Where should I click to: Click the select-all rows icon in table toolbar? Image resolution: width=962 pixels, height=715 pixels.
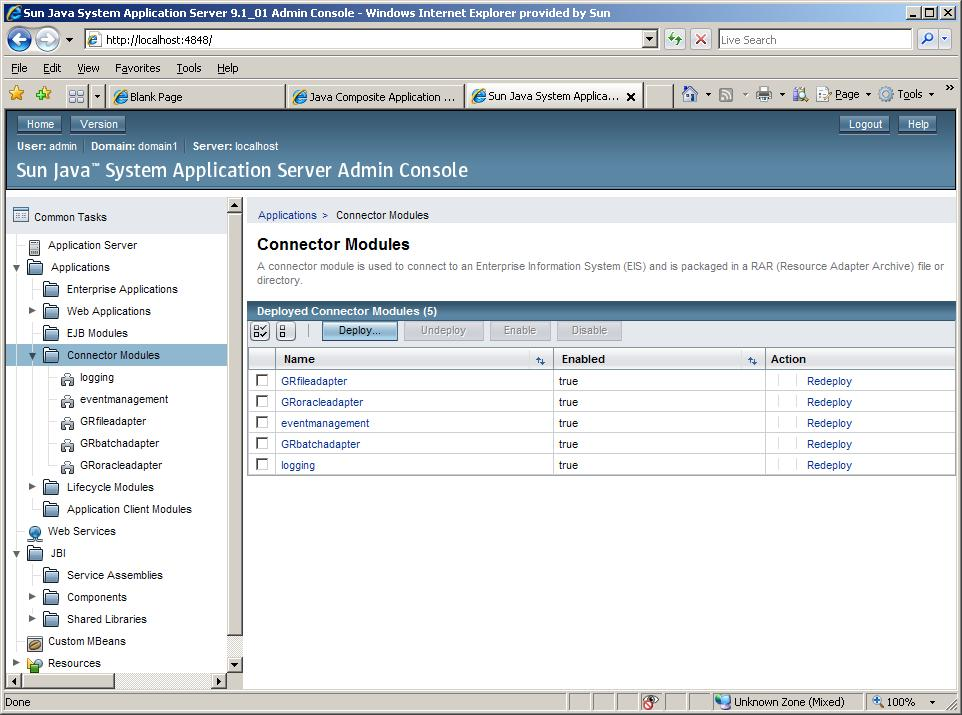260,331
